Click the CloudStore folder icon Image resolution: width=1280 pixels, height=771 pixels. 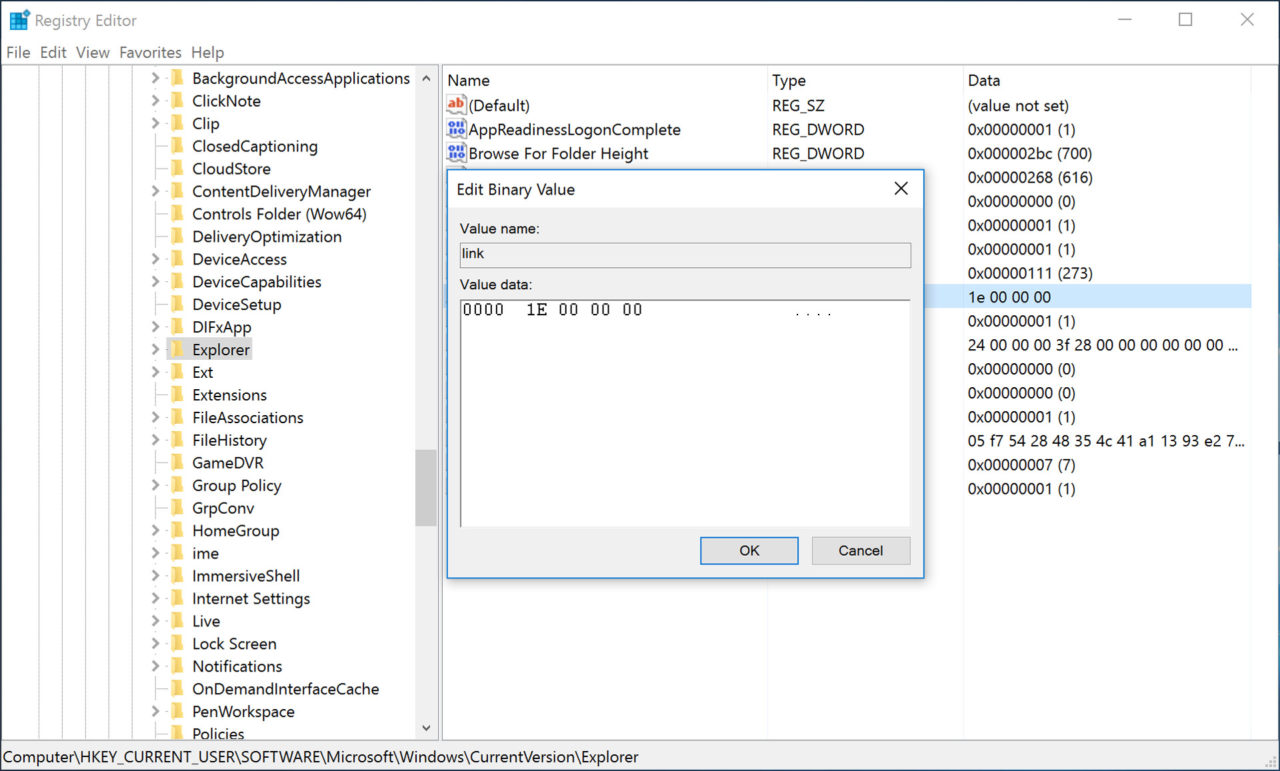[177, 169]
